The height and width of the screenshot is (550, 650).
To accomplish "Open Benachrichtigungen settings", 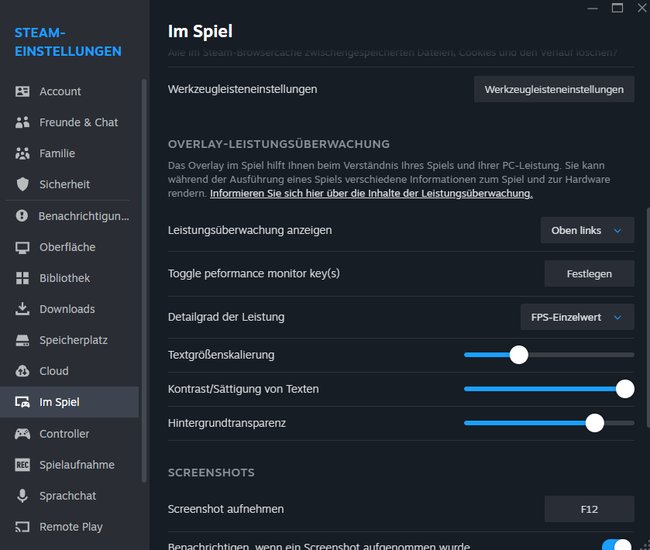I will [x=70, y=216].
